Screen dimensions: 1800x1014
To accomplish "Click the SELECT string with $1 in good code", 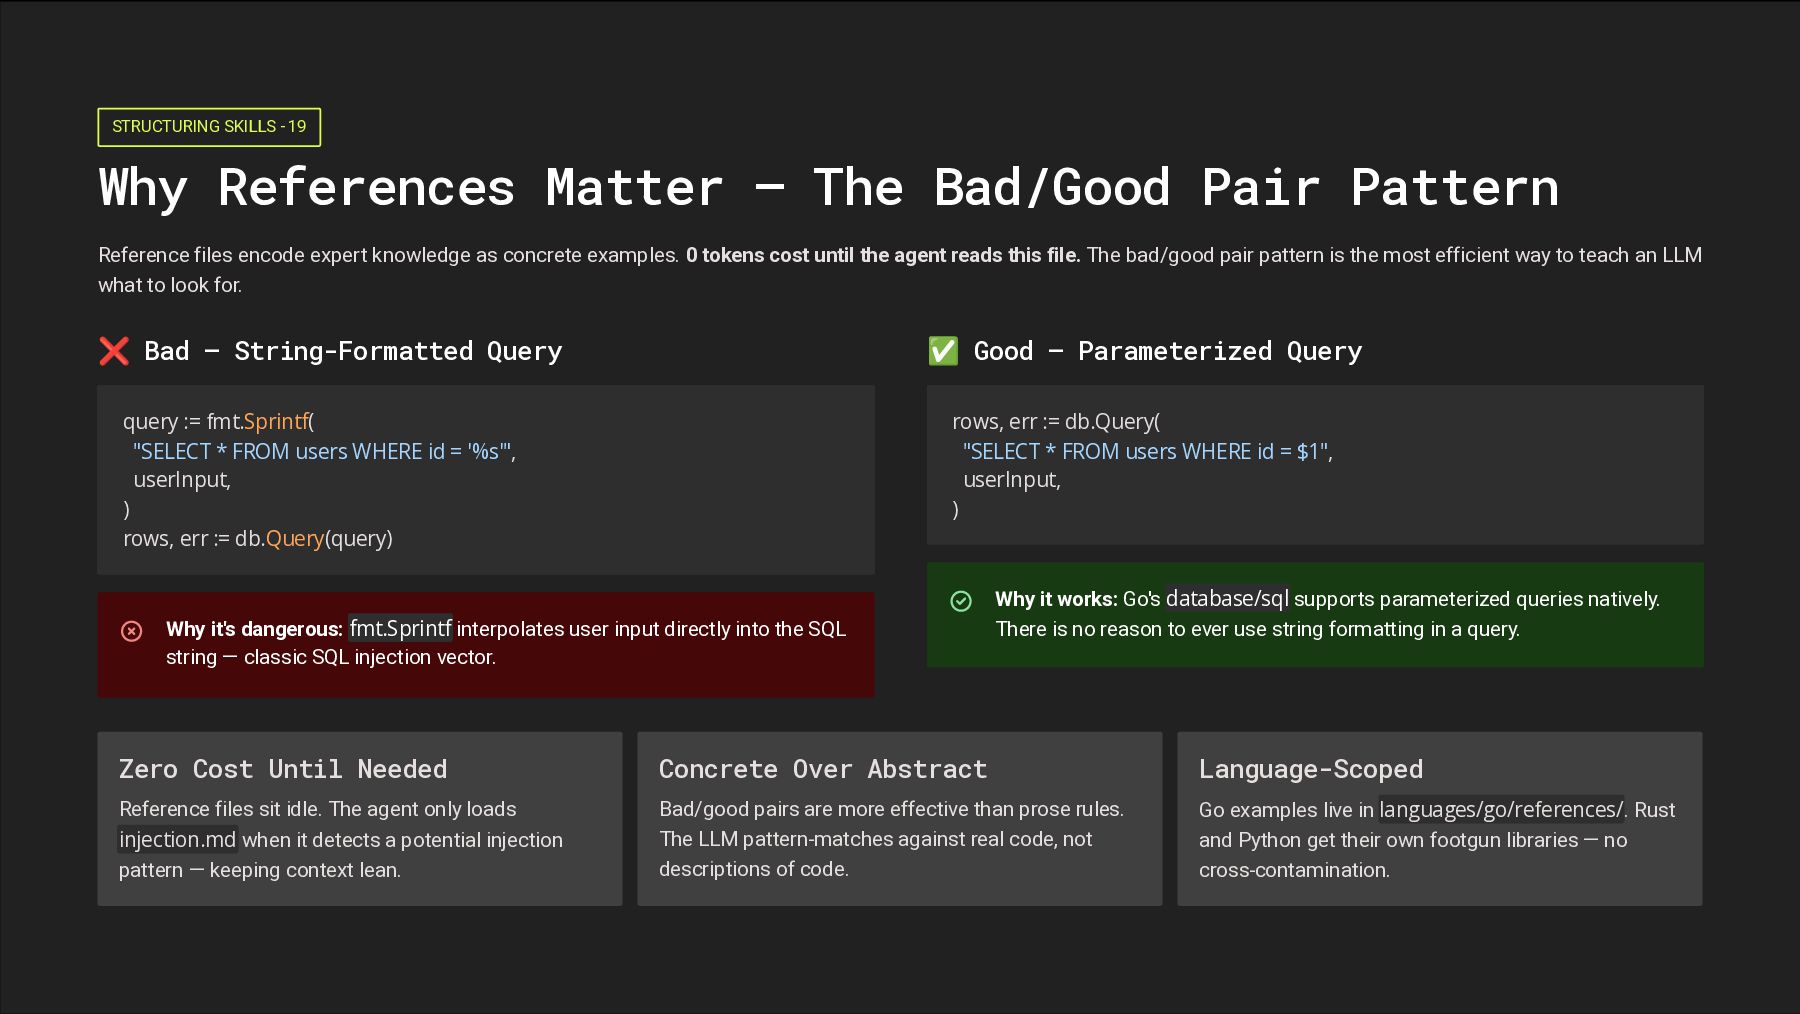I will pos(1146,452).
